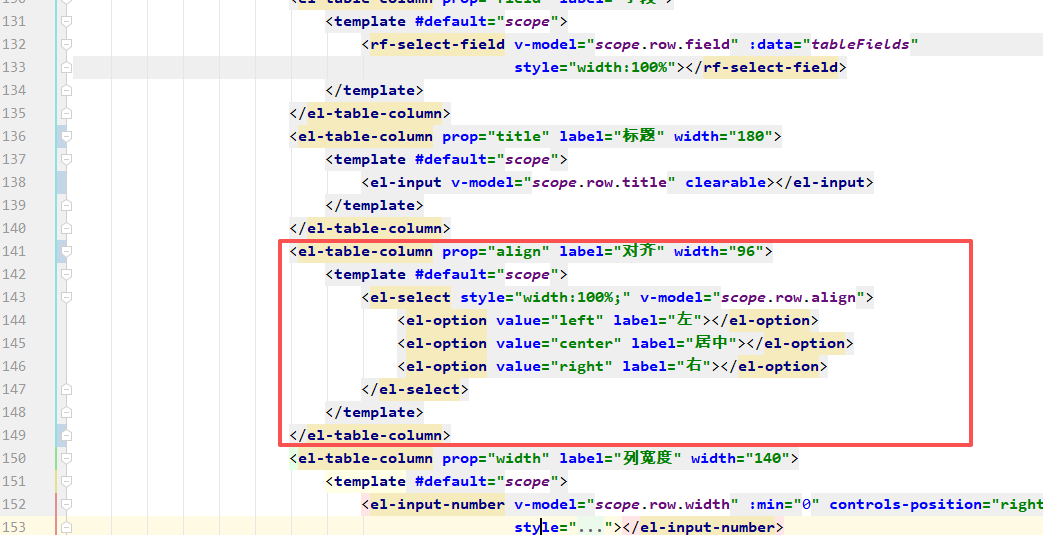Click fold end marker on line 149

pyautogui.click(x=66, y=435)
